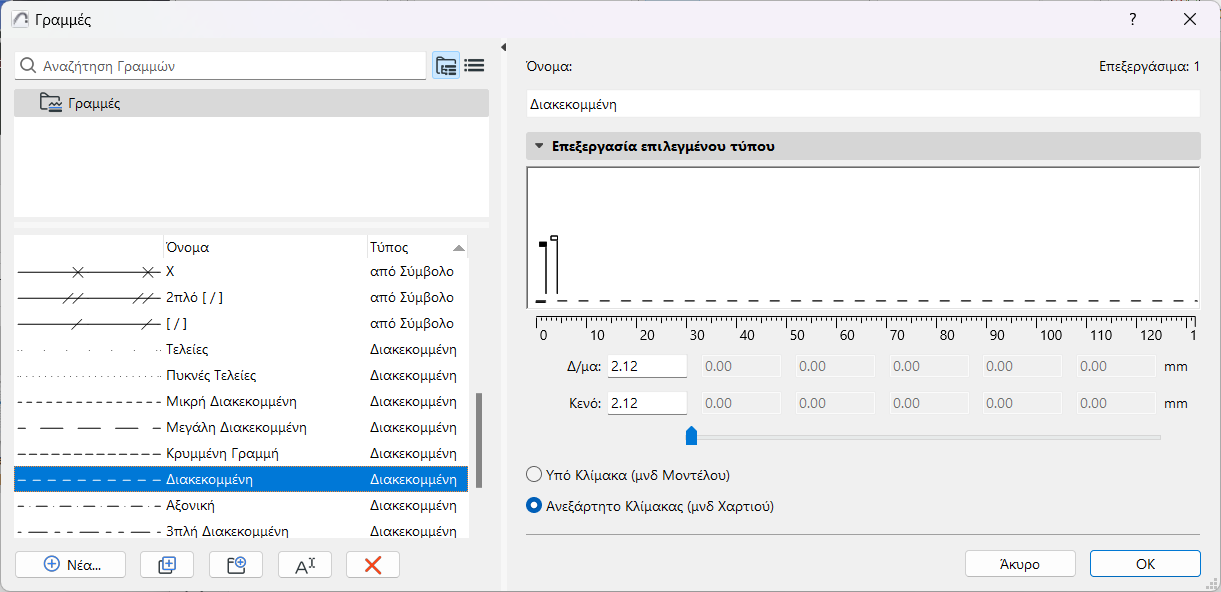The width and height of the screenshot is (1221, 592).
Task: Click the duplicate line type icon button
Action: [x=167, y=565]
